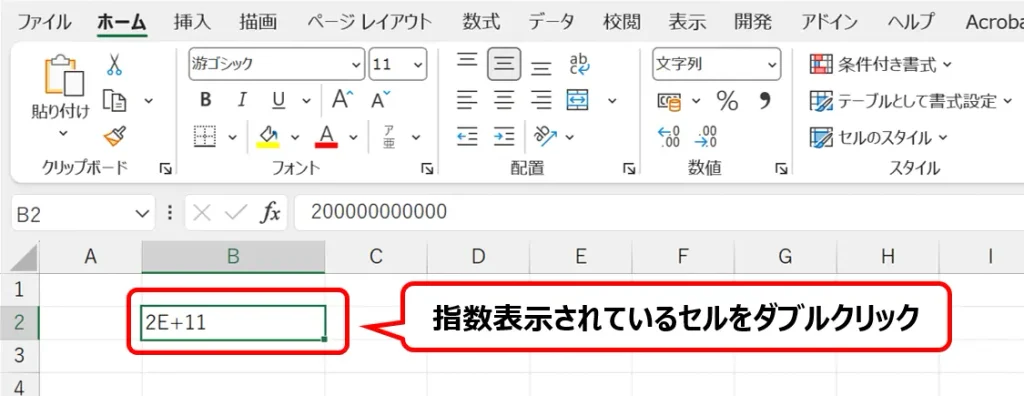Viewport: 1024px width, 396px height.
Task: Toggle wrap text icon
Action: pos(579,64)
